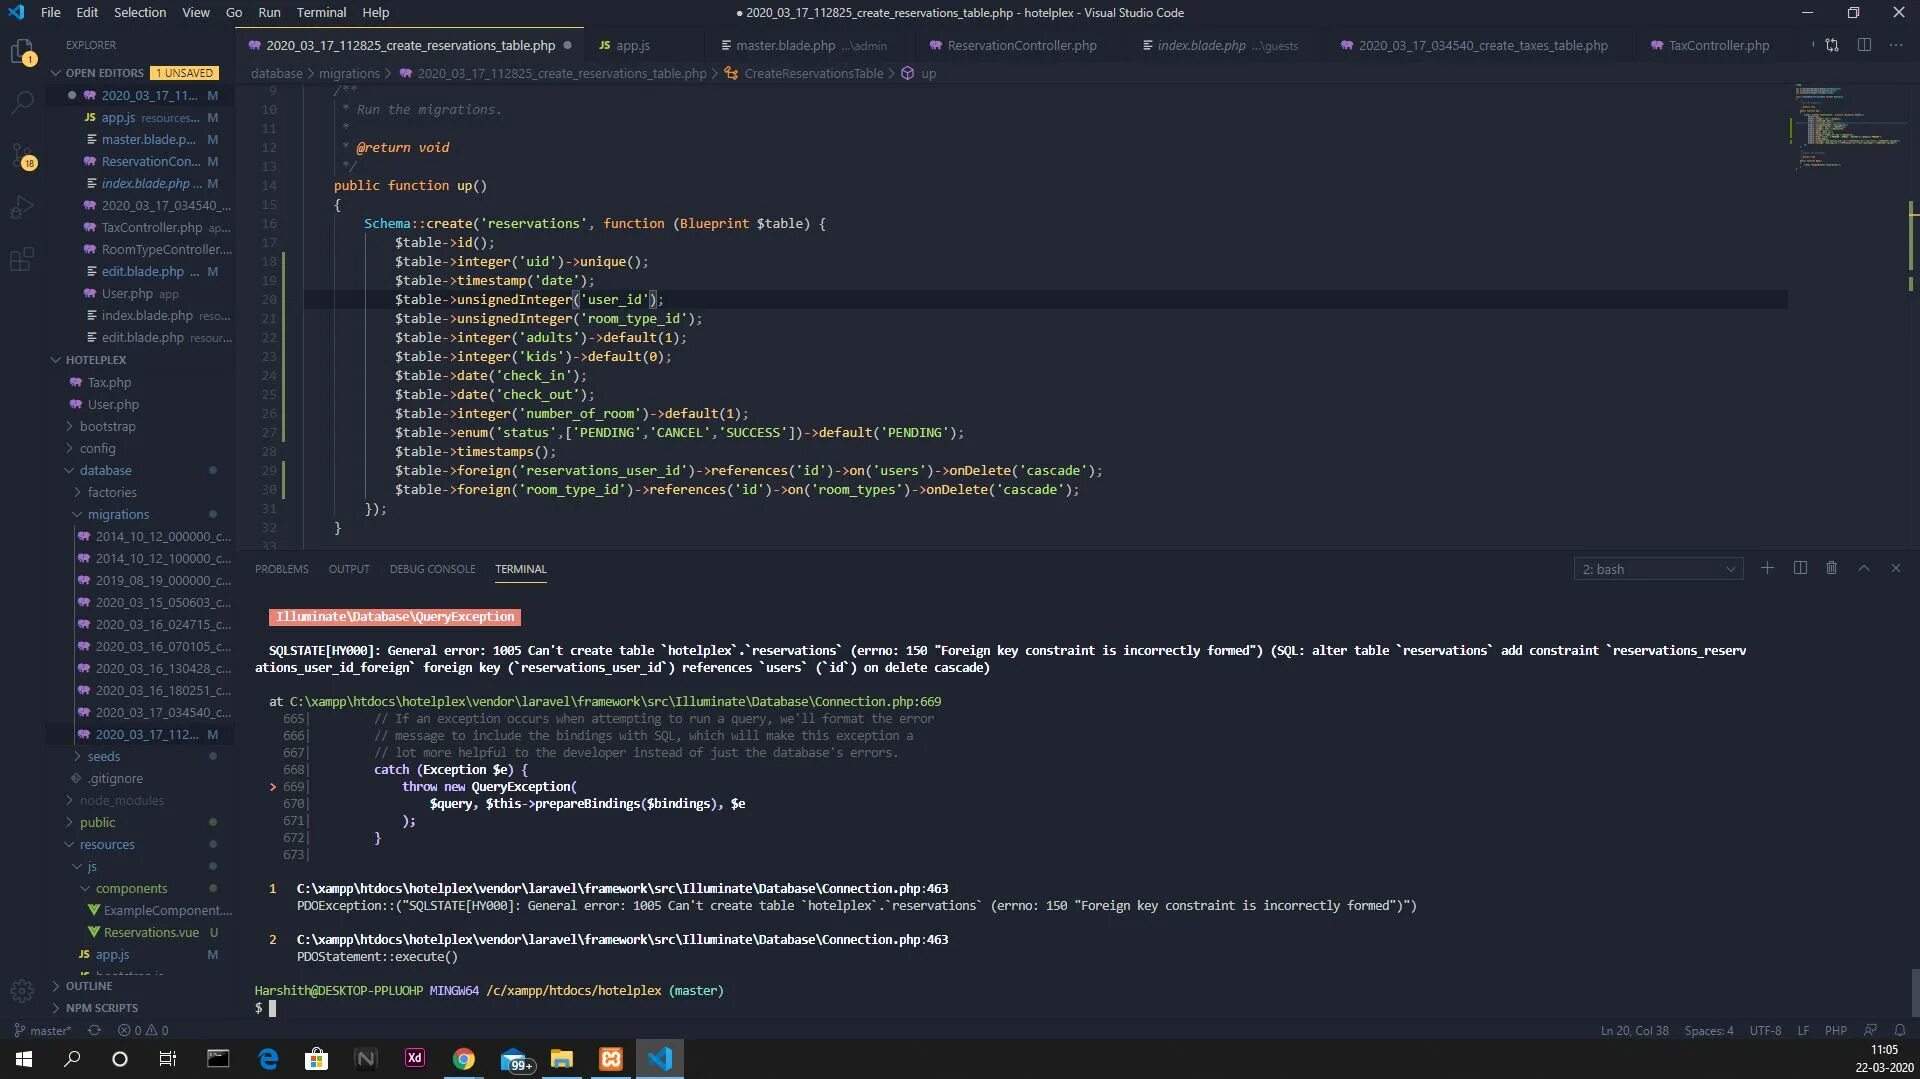Open Tax.php in the explorer tree
Viewport: 1920px width, 1079px height.
pos(109,382)
